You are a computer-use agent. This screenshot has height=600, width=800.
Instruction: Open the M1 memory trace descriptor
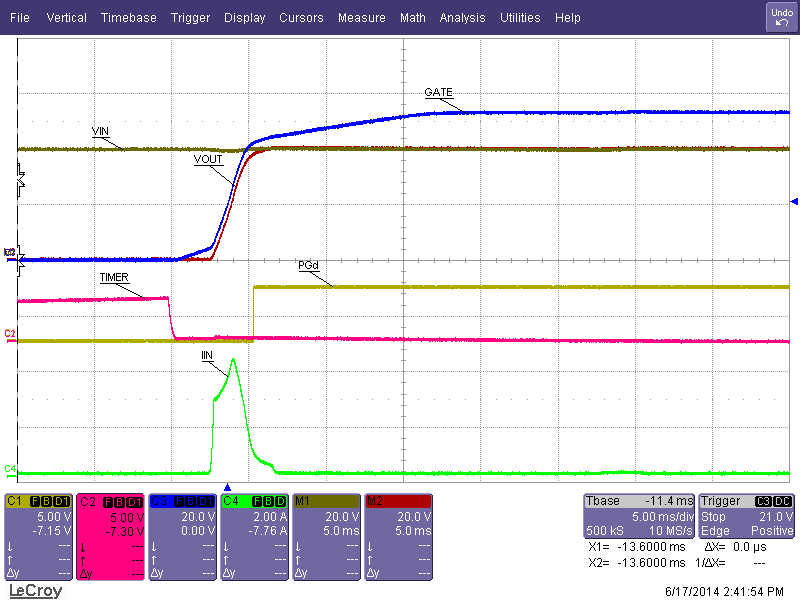(x=326, y=536)
